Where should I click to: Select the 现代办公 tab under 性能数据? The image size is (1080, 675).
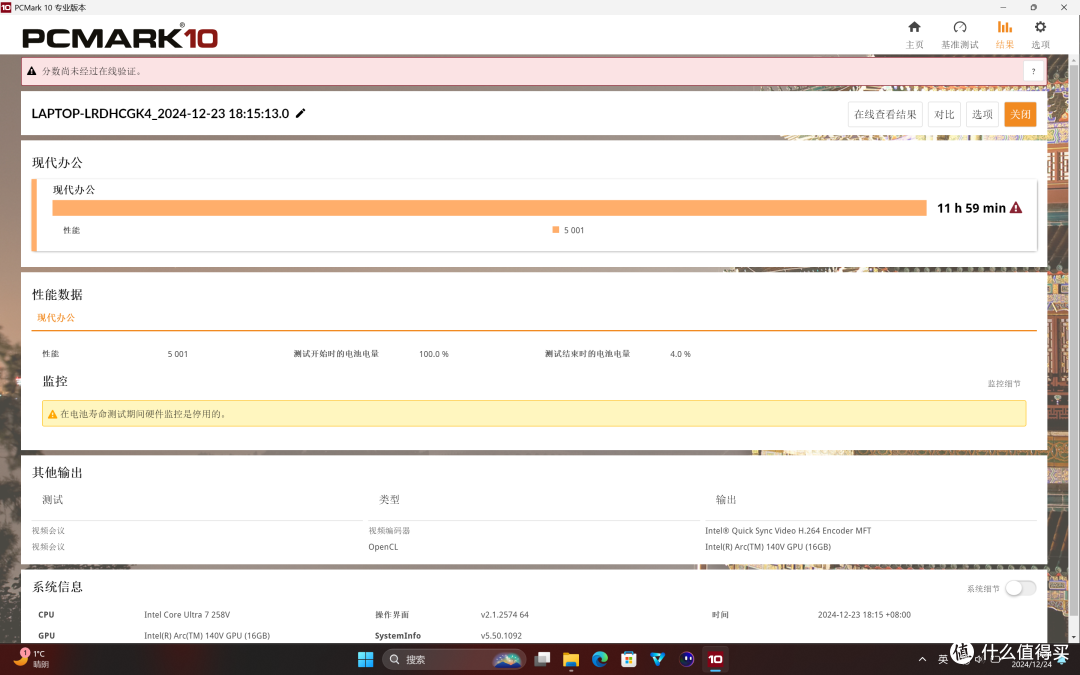point(57,317)
